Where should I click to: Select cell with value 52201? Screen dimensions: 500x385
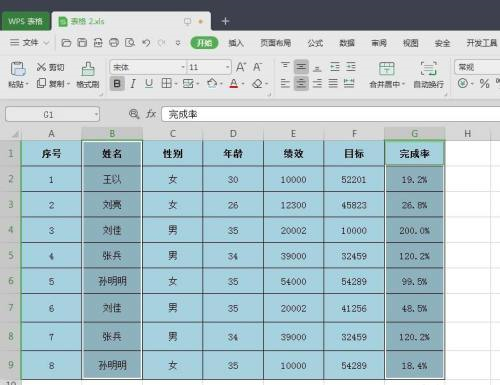pyautogui.click(x=354, y=179)
